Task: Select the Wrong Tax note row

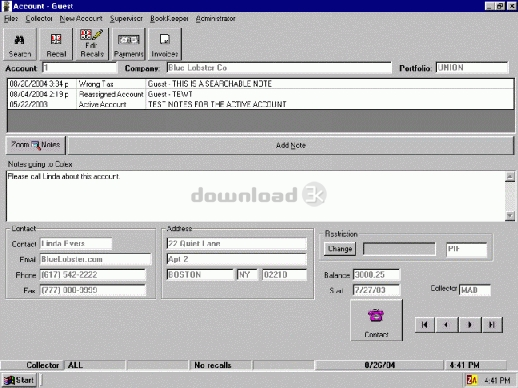Action: pos(260,84)
